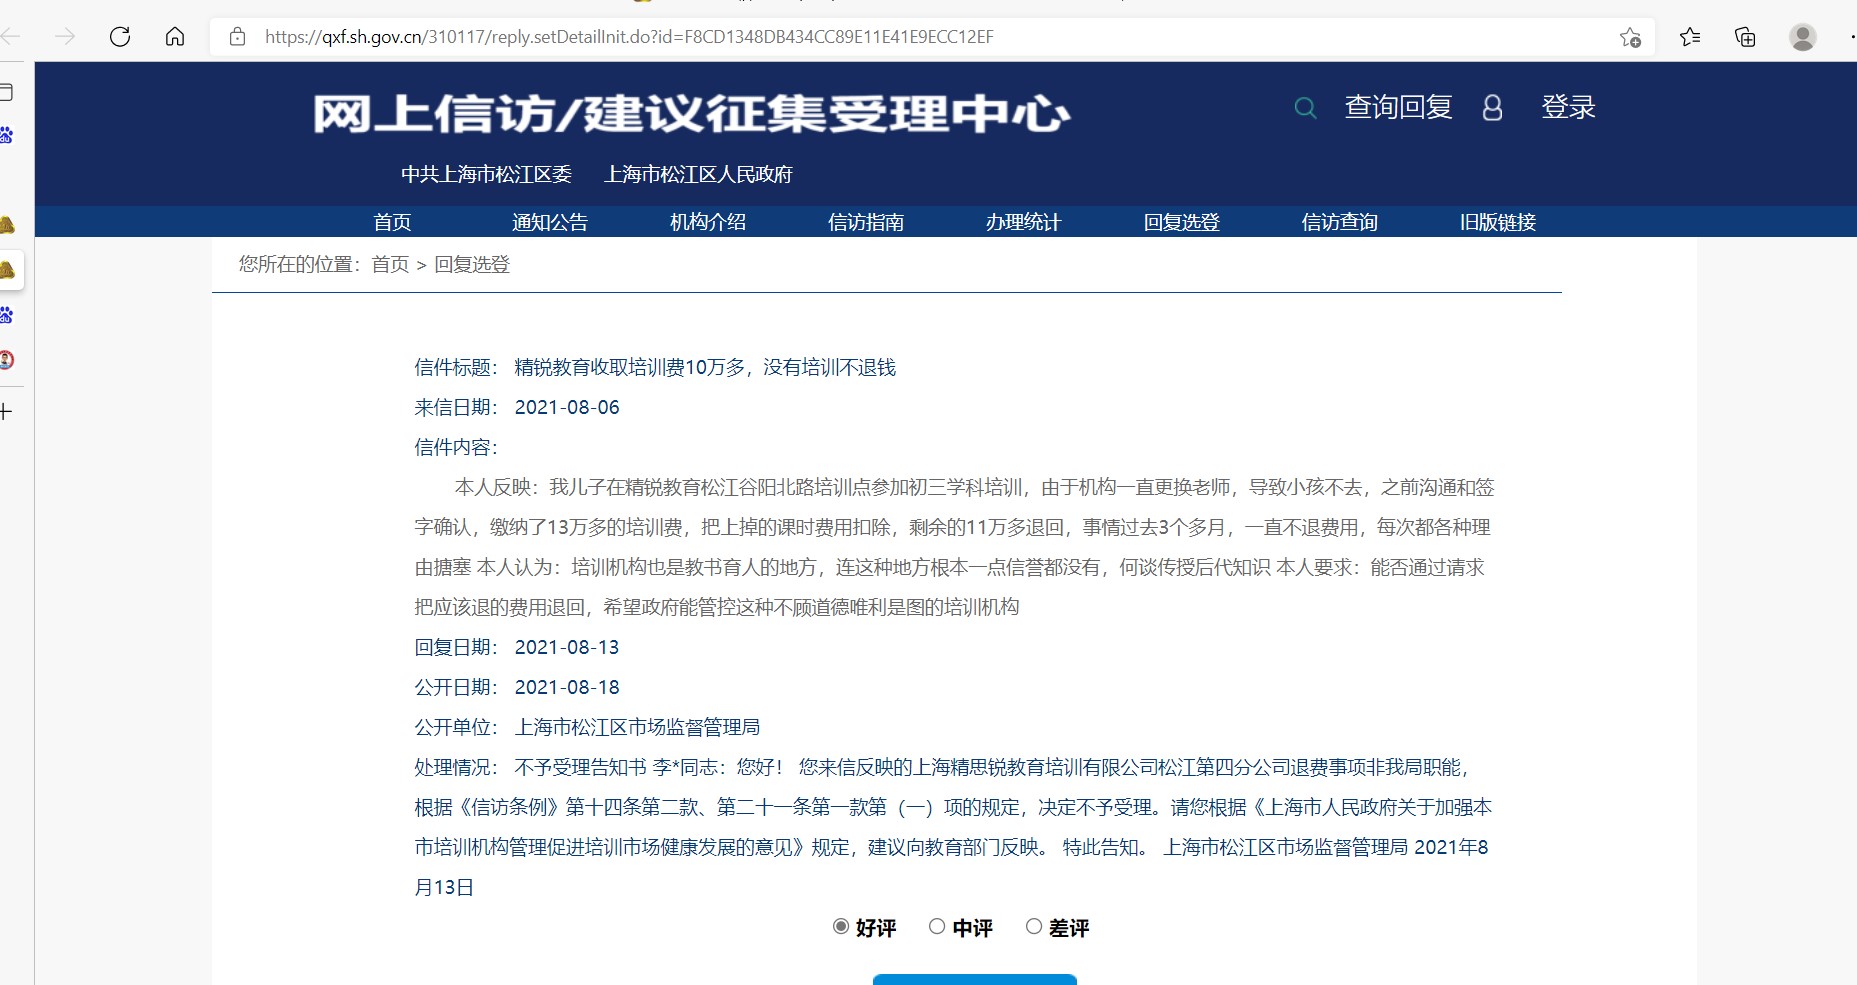This screenshot has width=1857, height=985.
Task: Open the 旧版链接 navigation item
Action: point(1497,222)
